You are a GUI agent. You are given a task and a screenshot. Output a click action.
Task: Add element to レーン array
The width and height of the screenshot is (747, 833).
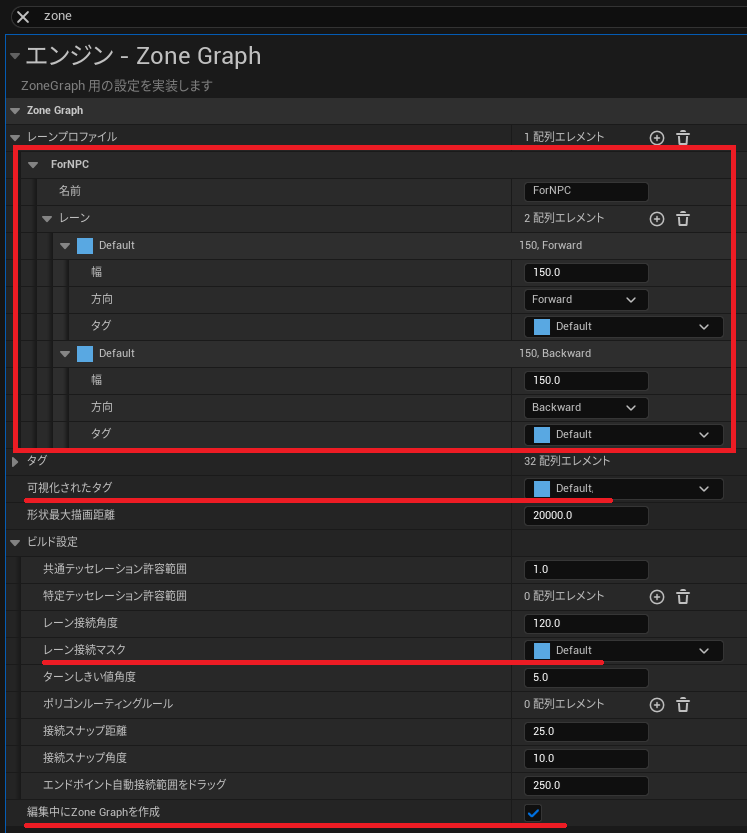pos(657,219)
